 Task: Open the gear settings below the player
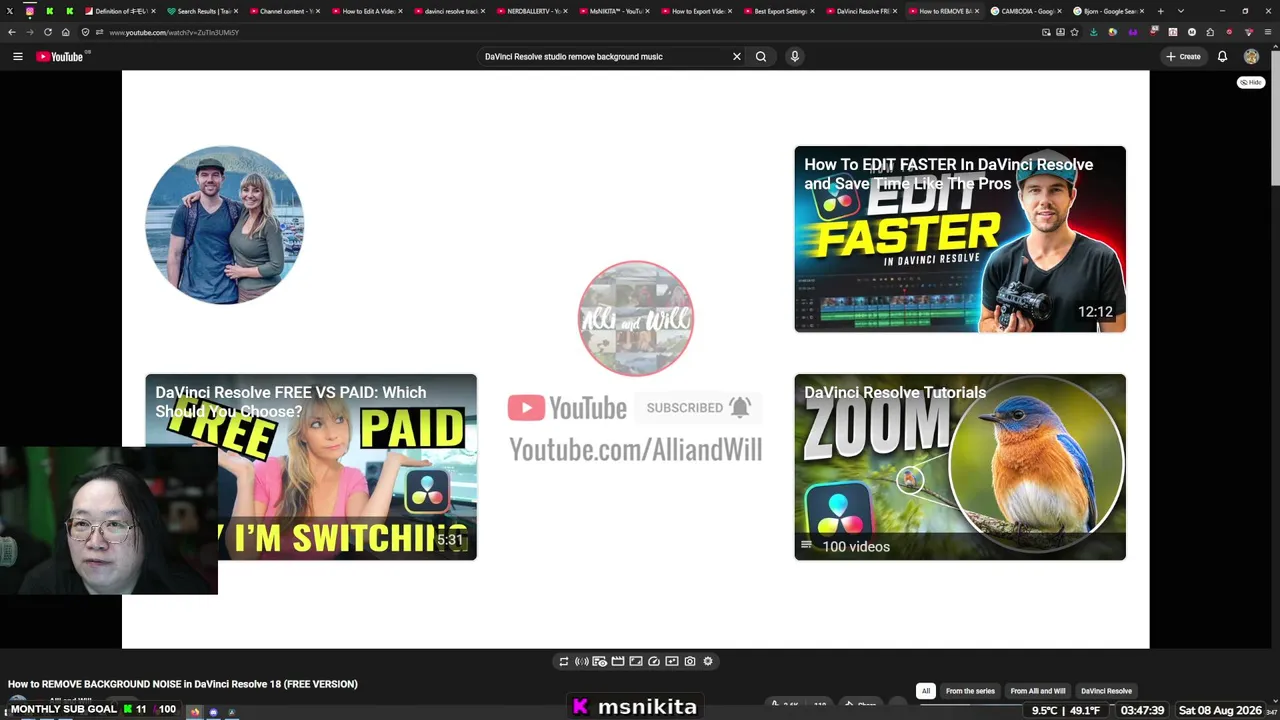[x=708, y=661]
